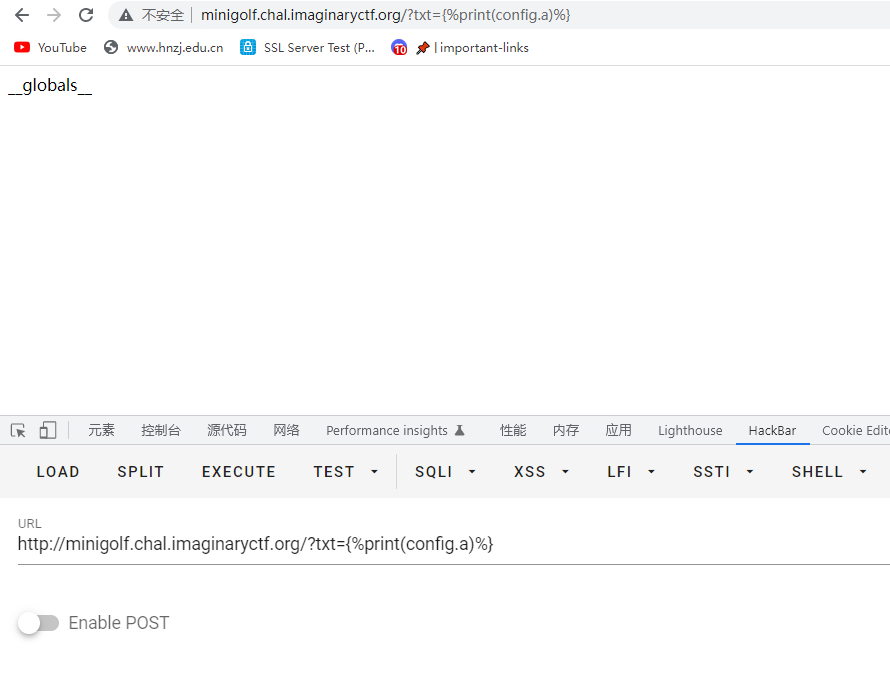Image resolution: width=890 pixels, height=690 pixels.
Task: Reload the page via the refresh icon
Action: [86, 15]
